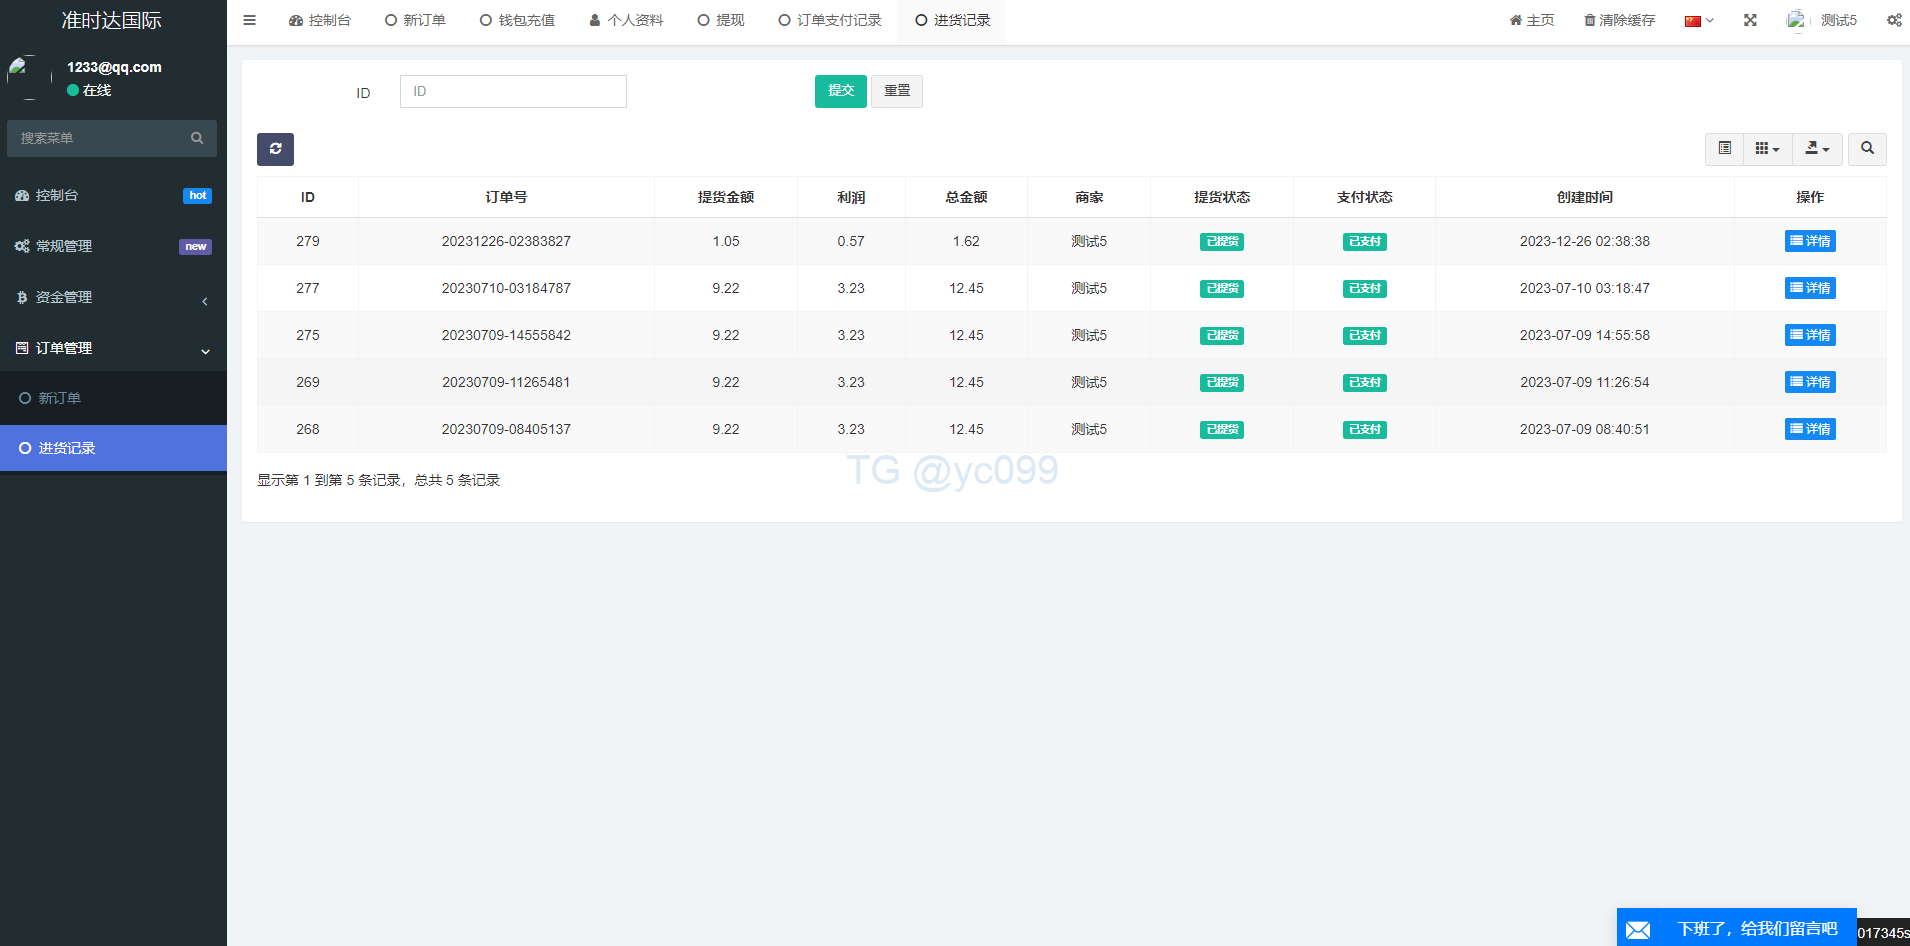The width and height of the screenshot is (1910, 946).
Task: Click the table search magnifier icon
Action: tap(1866, 149)
